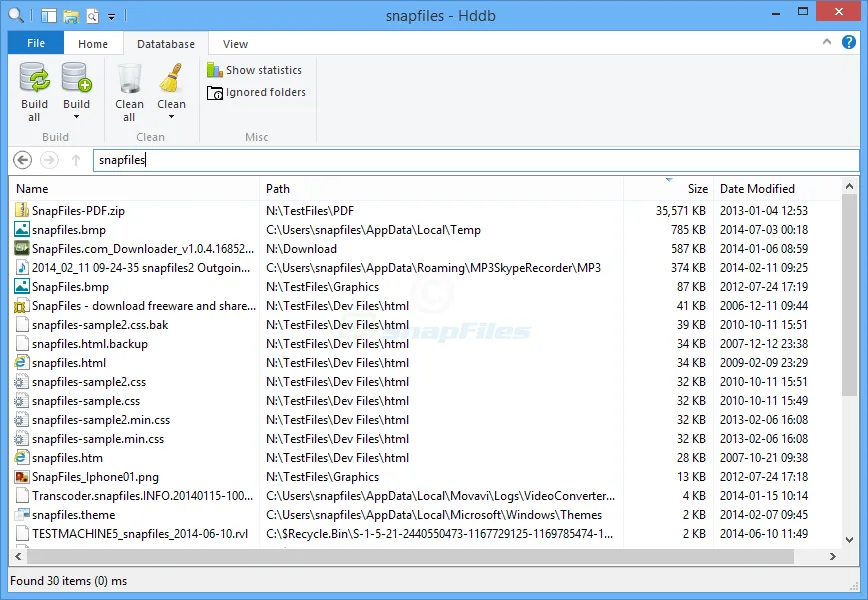
Task: Click the vertical scrollbar up arrow
Action: click(849, 187)
